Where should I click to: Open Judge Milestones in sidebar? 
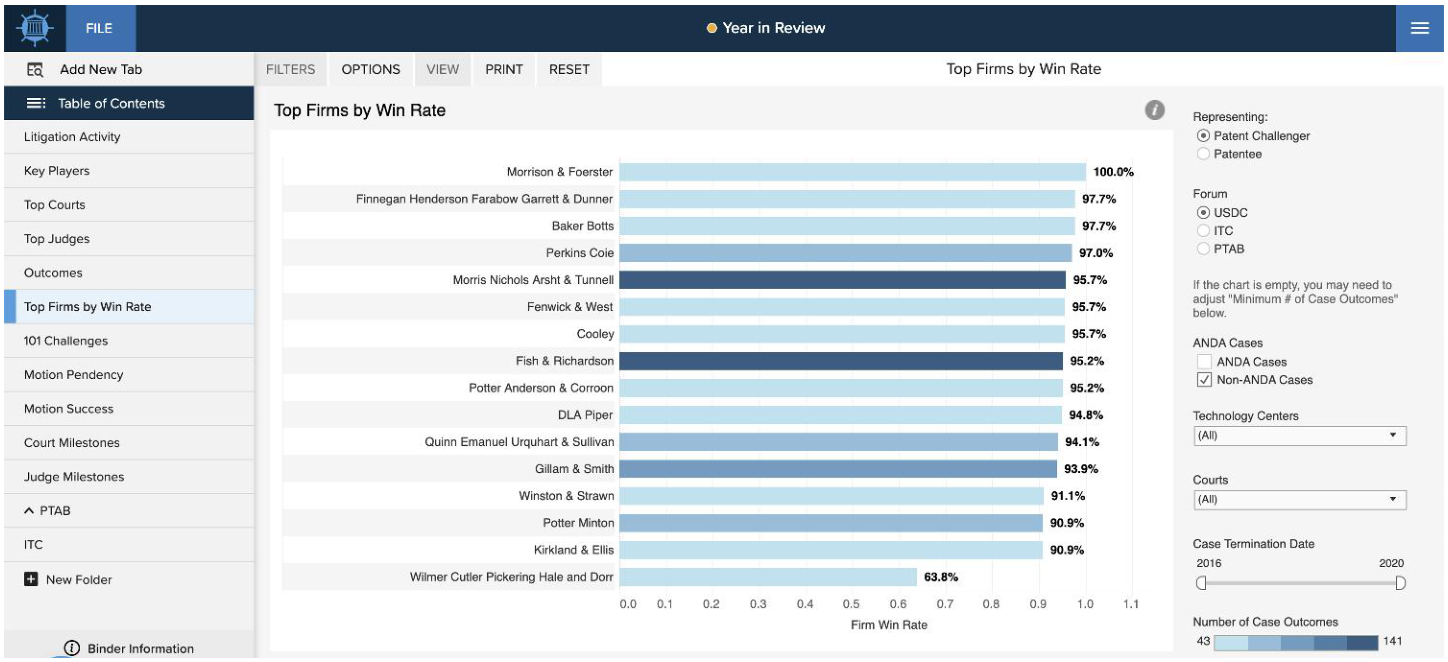click(x=128, y=477)
